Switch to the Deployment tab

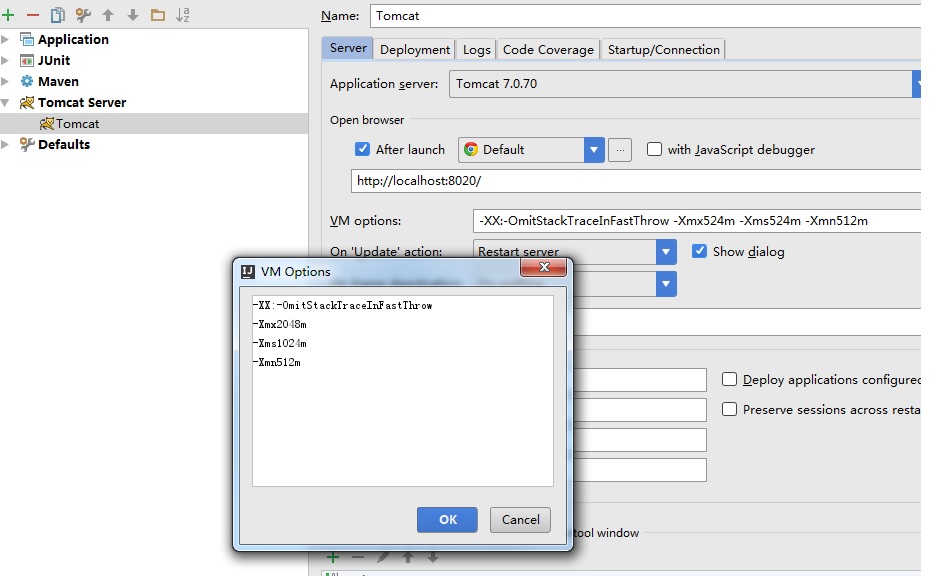click(414, 48)
